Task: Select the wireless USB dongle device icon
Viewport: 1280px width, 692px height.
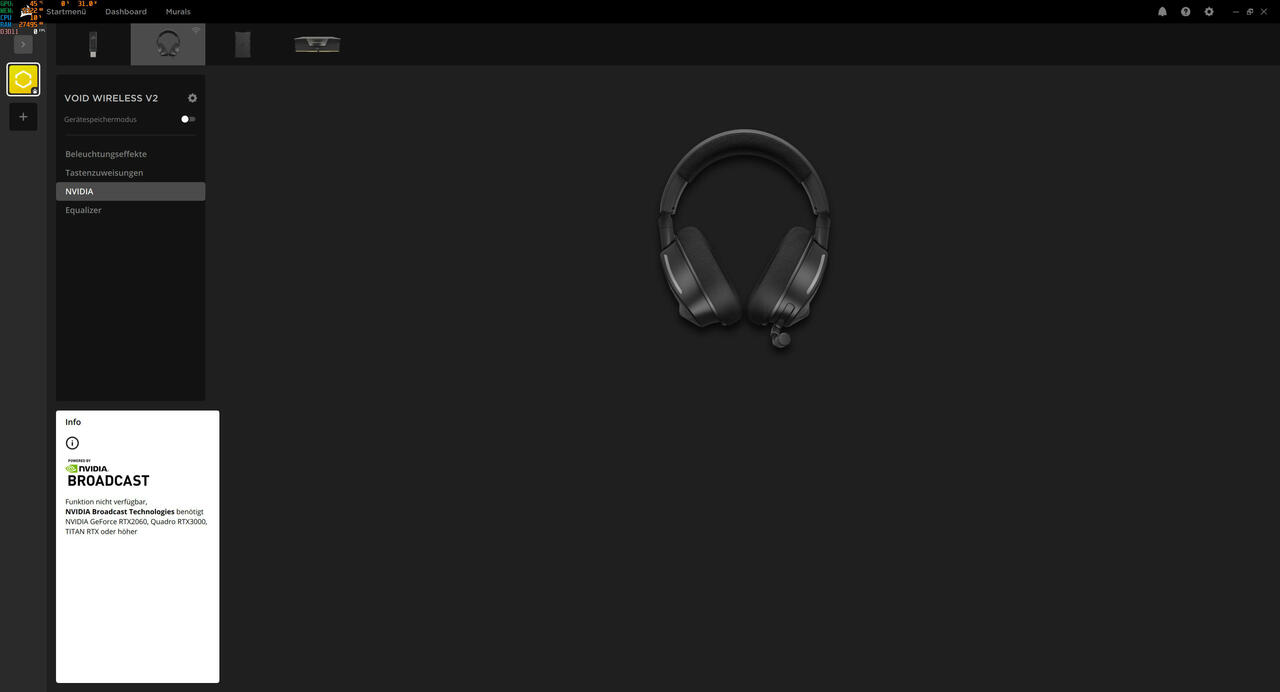Action: (93, 43)
